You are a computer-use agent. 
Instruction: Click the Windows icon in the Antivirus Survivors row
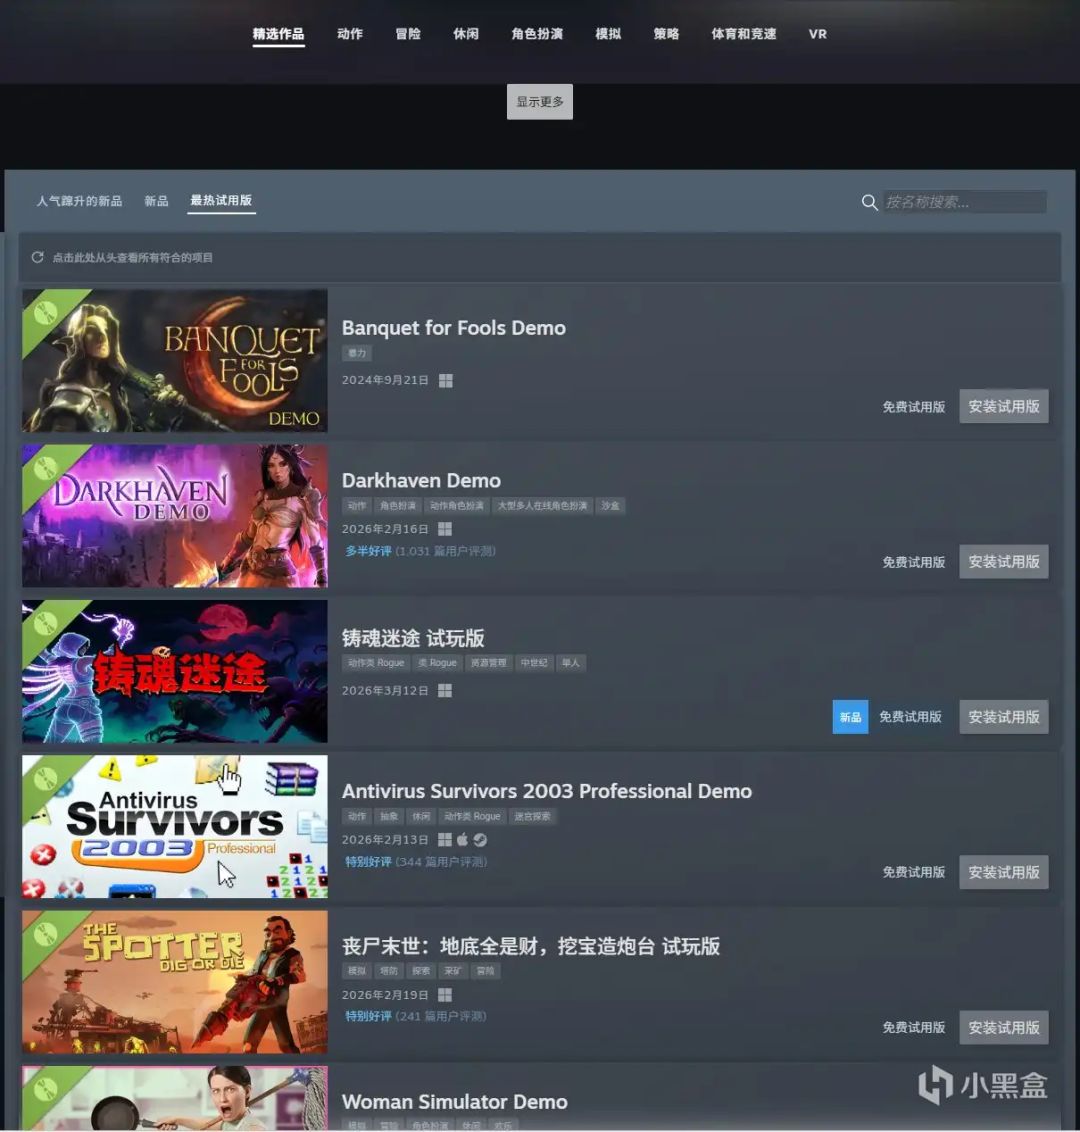(445, 840)
